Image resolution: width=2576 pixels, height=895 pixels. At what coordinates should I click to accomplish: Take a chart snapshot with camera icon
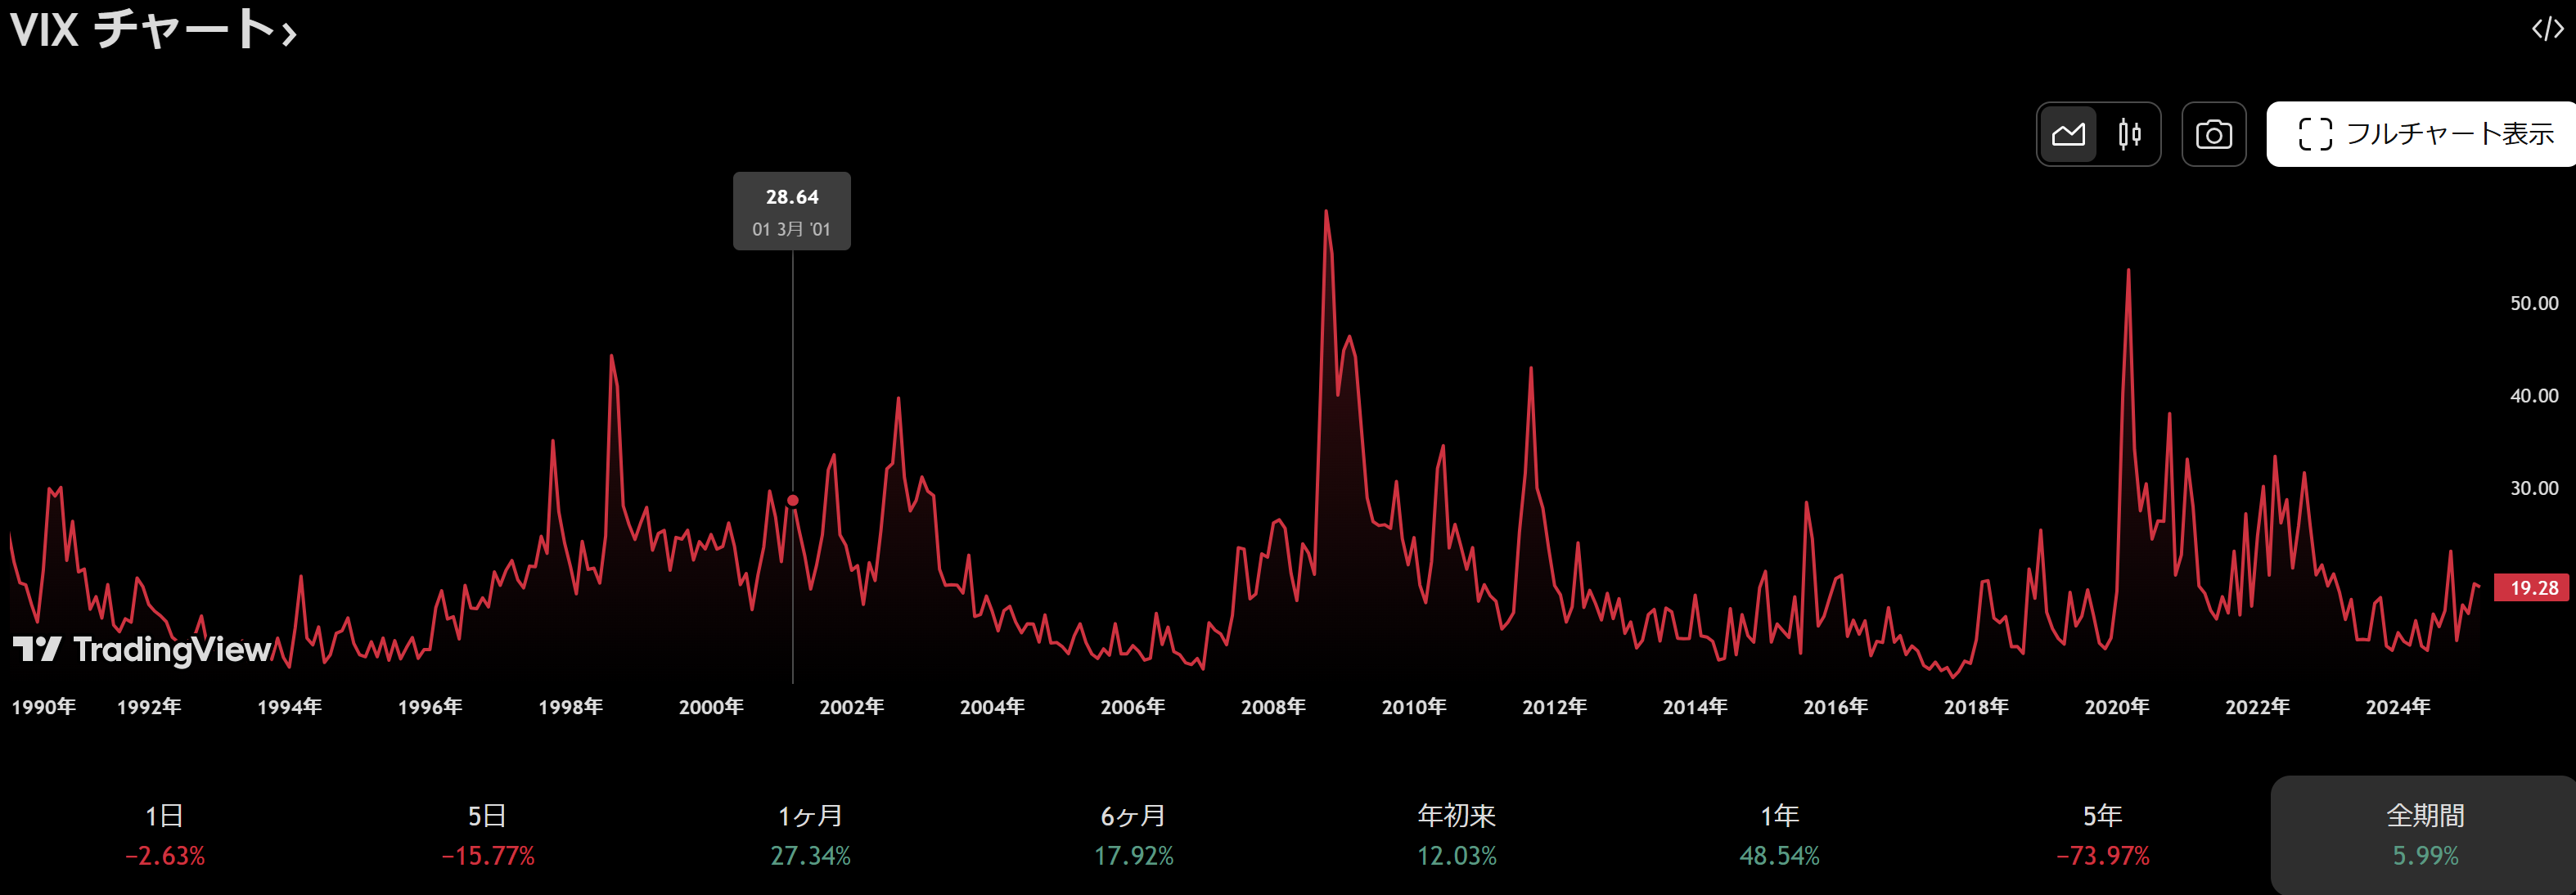2213,134
